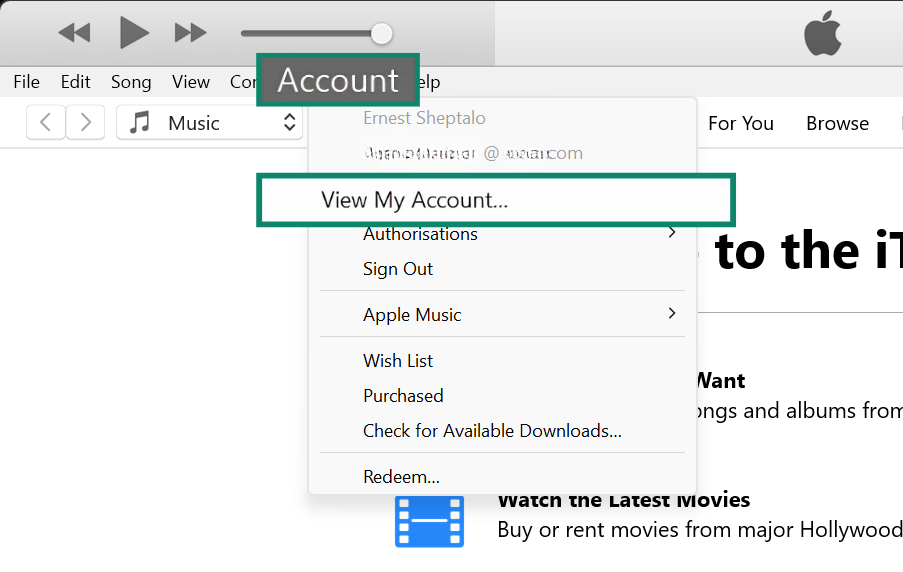Click the Apple logo icon

pos(823,34)
